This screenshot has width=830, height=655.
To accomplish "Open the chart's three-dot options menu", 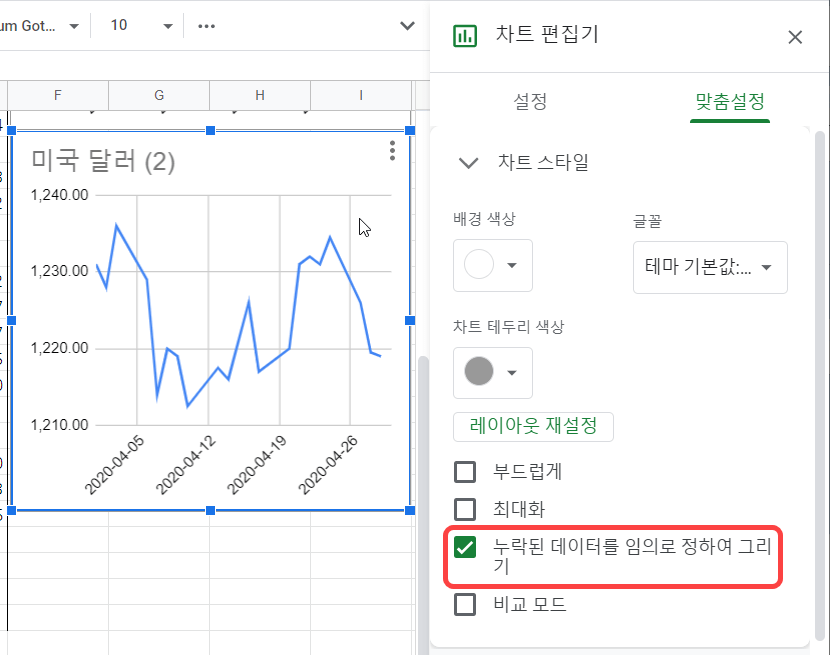I will 392,150.
